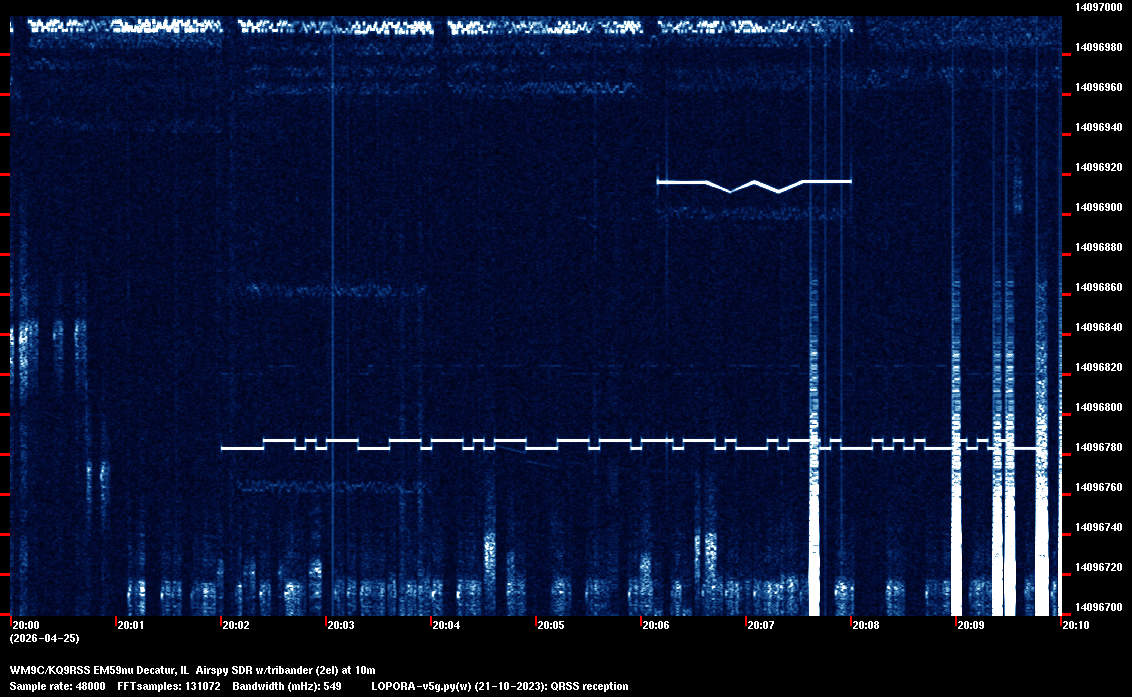Viewport: 1132px width, 697px height.
Task: Click the WM9C/KQ9RSS station callsign text
Action: [x=50, y=670]
